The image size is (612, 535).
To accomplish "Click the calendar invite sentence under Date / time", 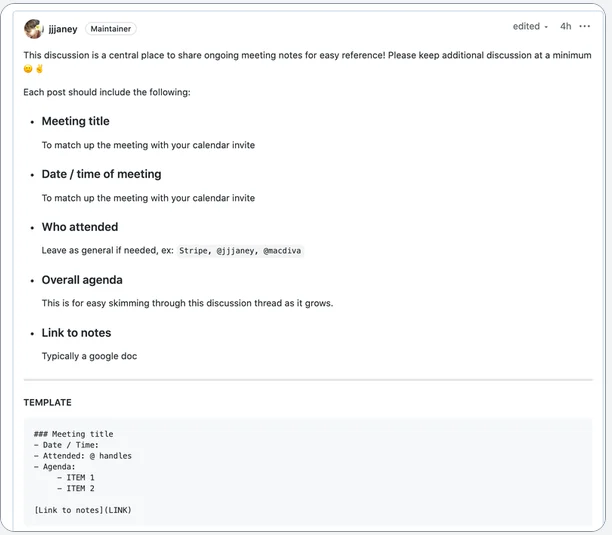I will pos(148,198).
